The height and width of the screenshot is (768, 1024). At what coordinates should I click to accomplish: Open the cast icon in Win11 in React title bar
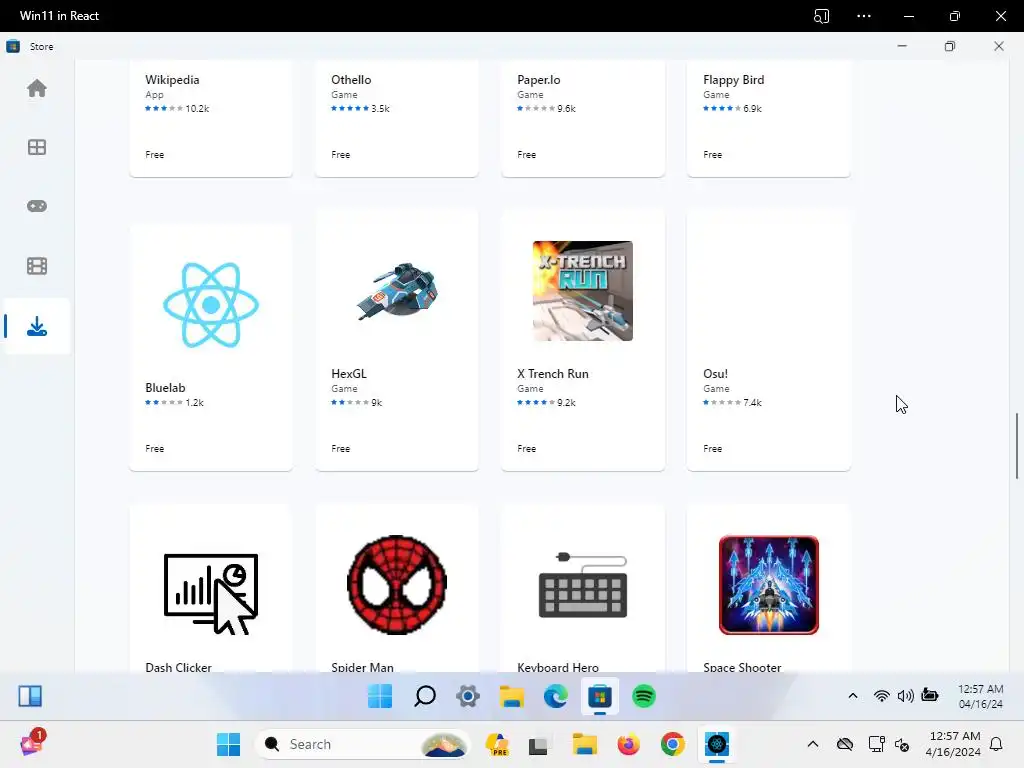822,16
